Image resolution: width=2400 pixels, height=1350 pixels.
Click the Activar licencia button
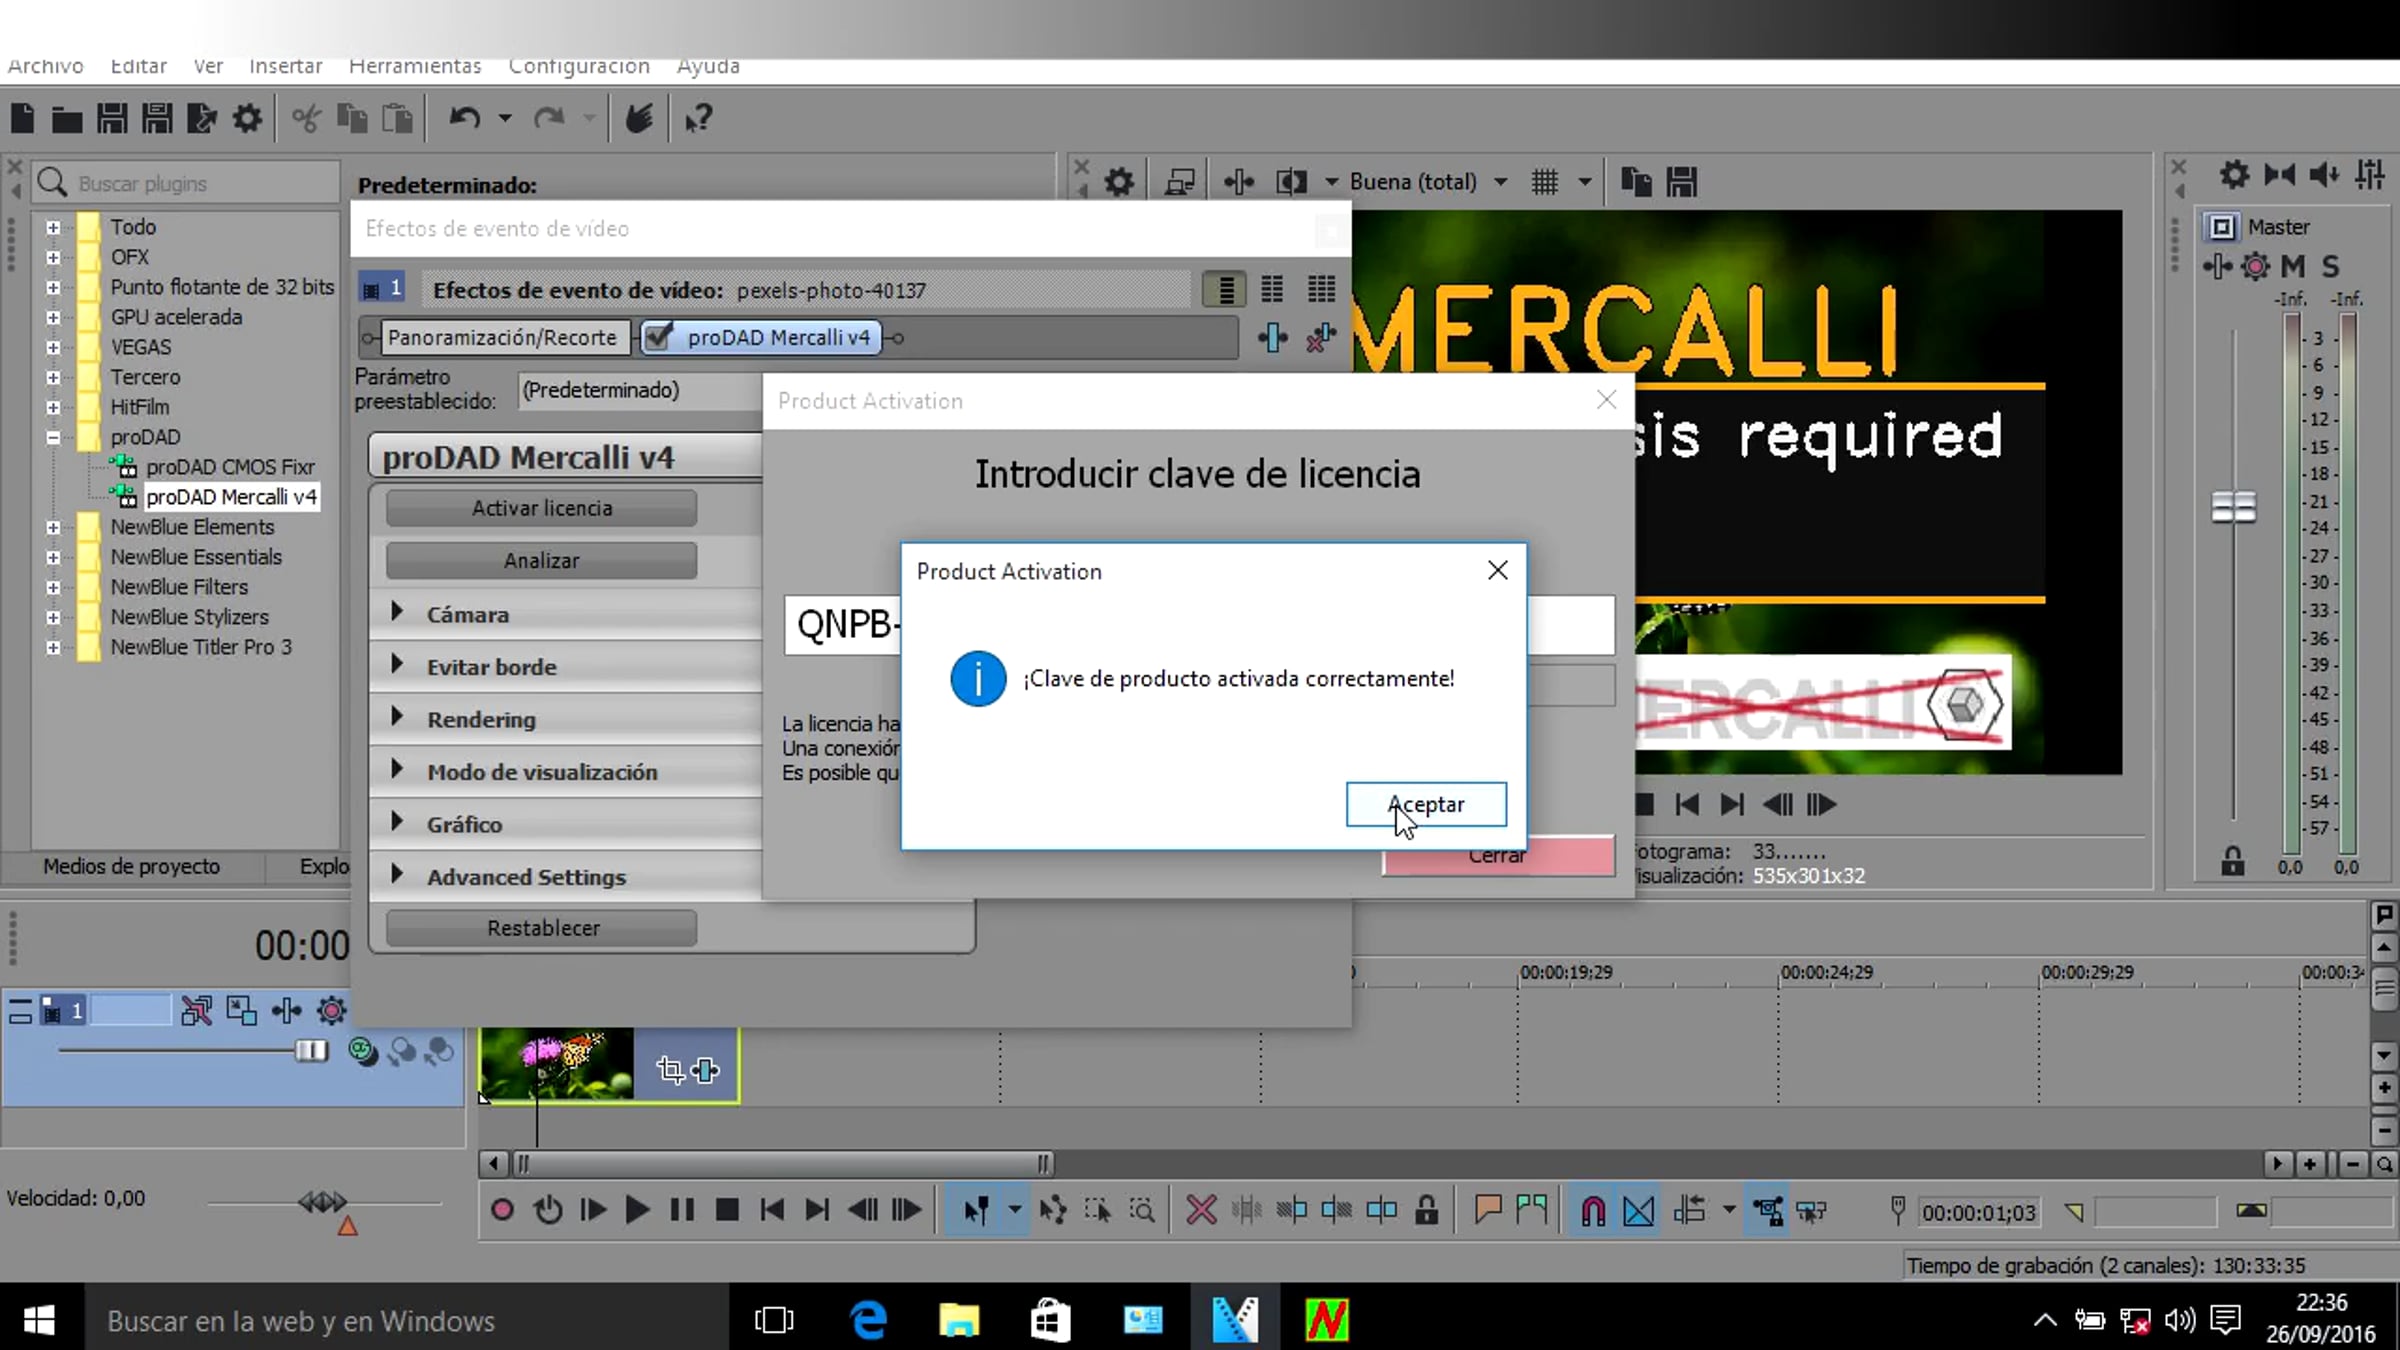[541, 508]
